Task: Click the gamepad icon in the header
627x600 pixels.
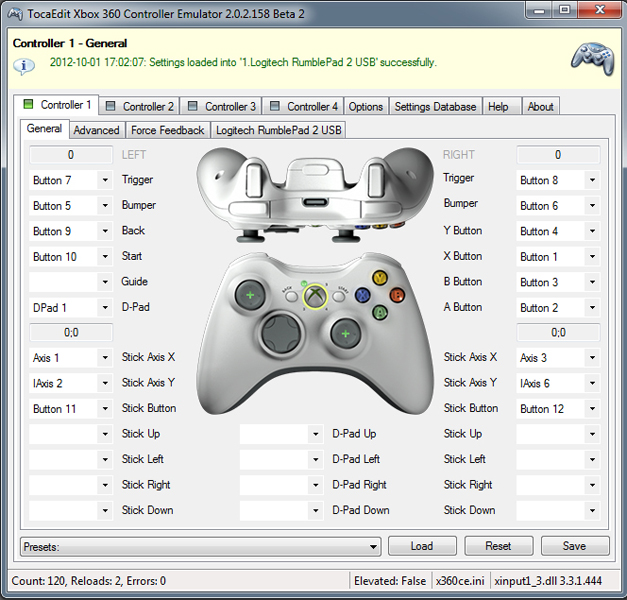Action: (x=593, y=59)
